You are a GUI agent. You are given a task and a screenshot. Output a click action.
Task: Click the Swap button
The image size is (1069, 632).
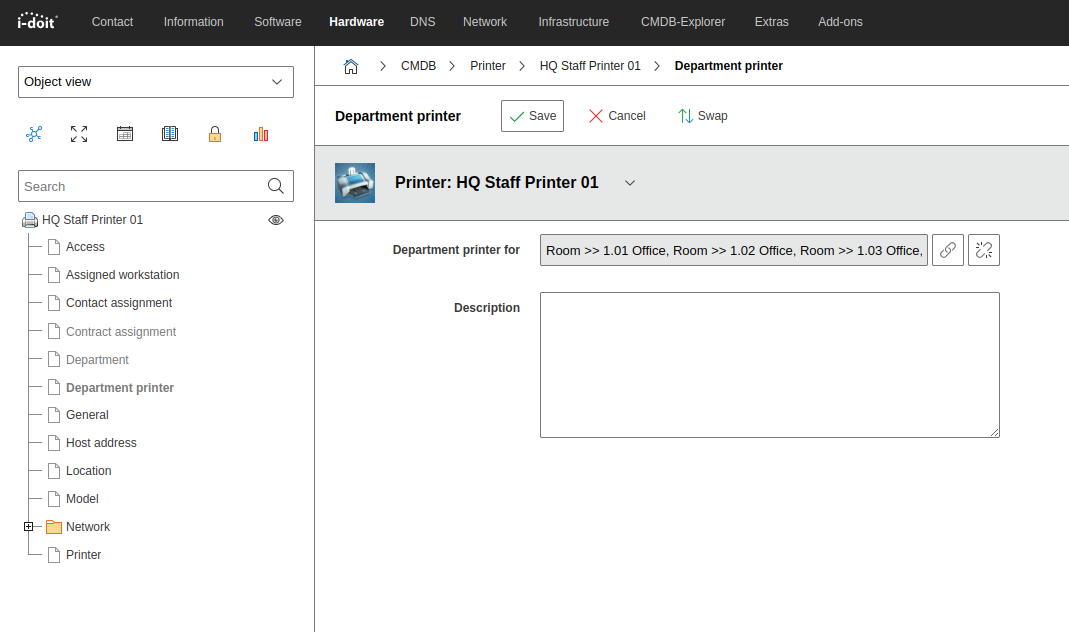tap(703, 116)
